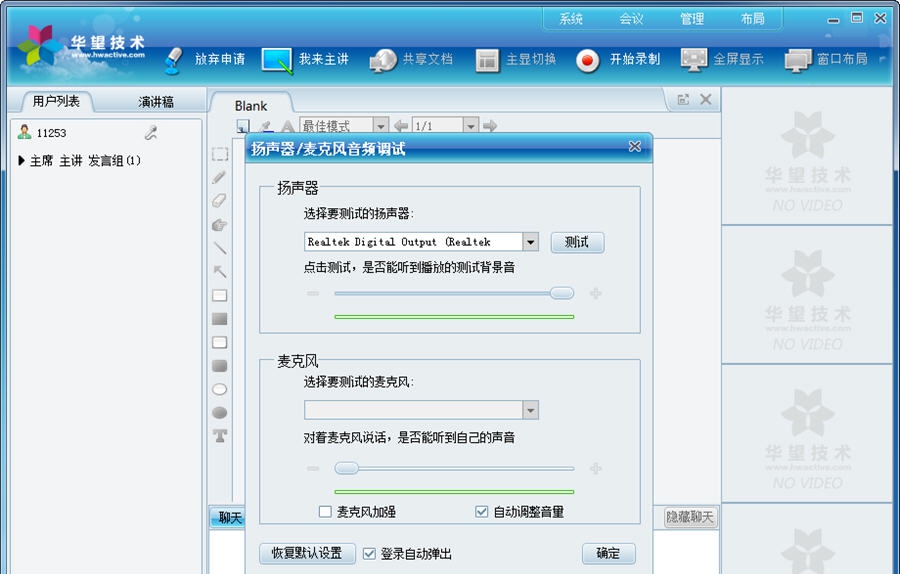The image size is (900, 574).
Task: Switch to the 演讲稿 tab
Action: tap(155, 102)
